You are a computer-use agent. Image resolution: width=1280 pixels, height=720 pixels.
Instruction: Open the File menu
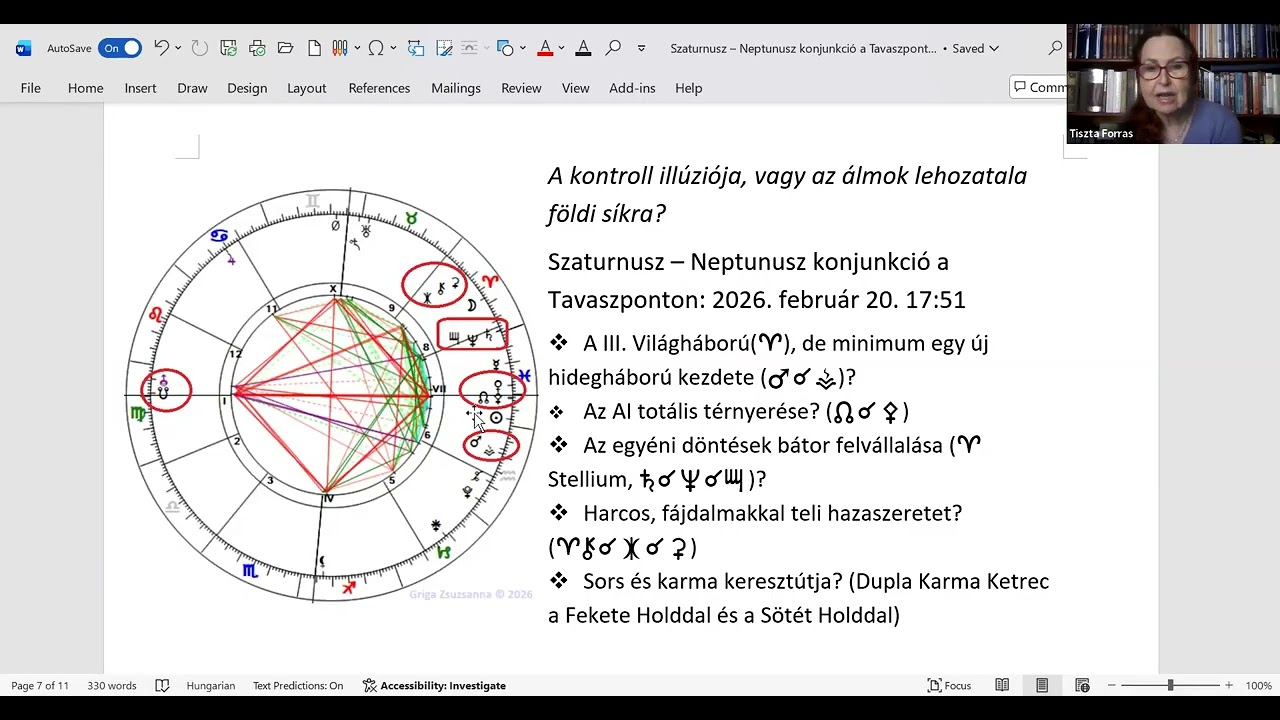(31, 88)
